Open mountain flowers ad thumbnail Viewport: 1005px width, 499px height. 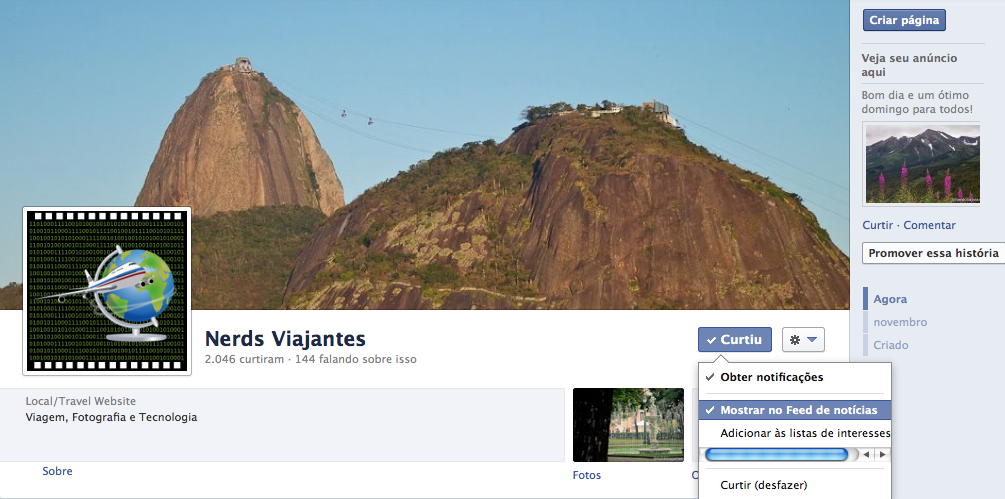pos(923,164)
